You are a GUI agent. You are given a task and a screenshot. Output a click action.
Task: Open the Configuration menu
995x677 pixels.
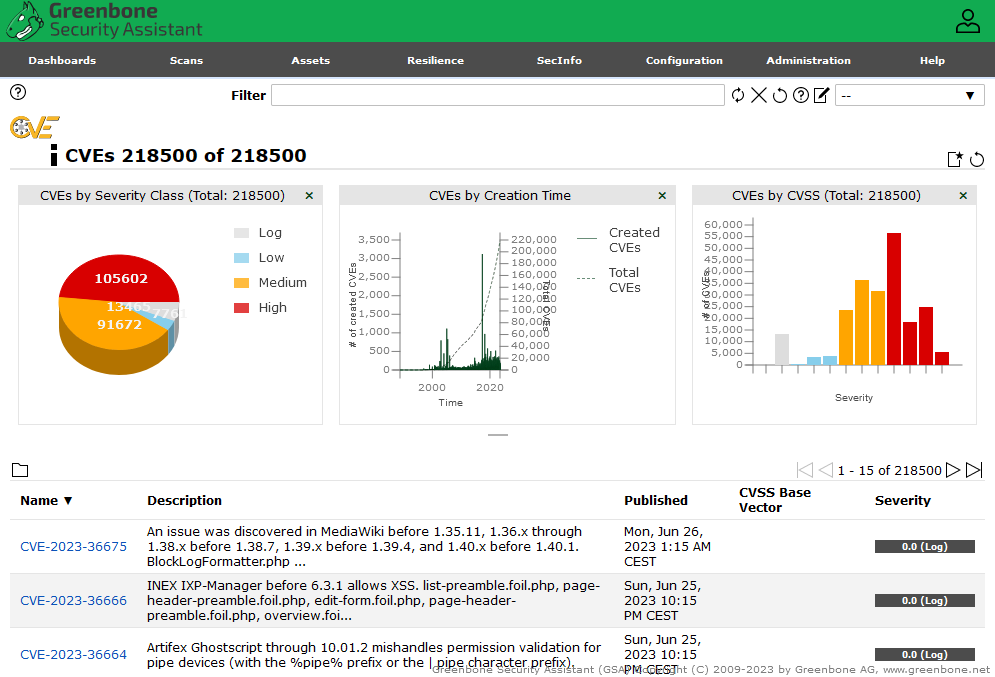pos(684,60)
